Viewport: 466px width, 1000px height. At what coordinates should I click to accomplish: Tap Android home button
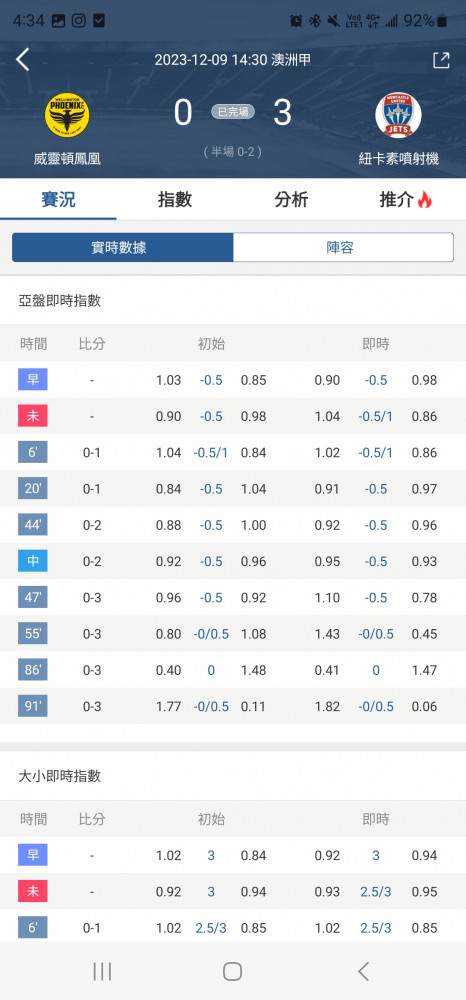(233, 971)
